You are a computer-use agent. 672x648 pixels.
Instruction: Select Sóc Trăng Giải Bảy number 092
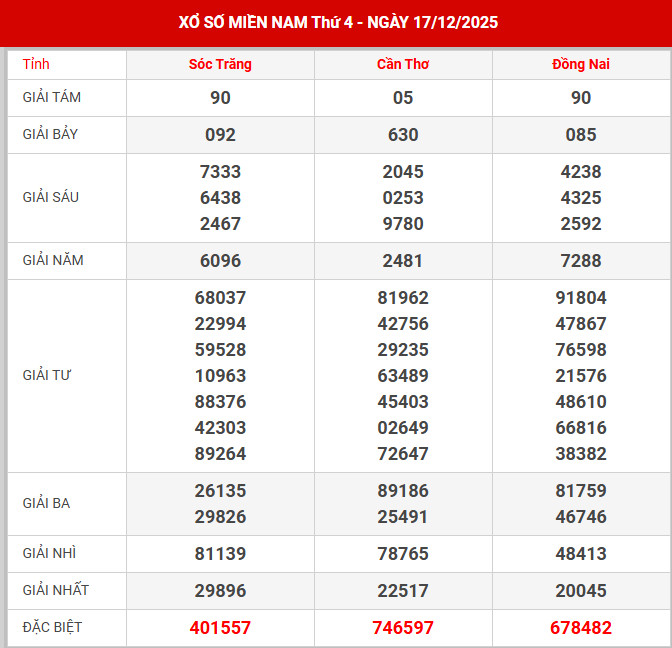pyautogui.click(x=220, y=135)
